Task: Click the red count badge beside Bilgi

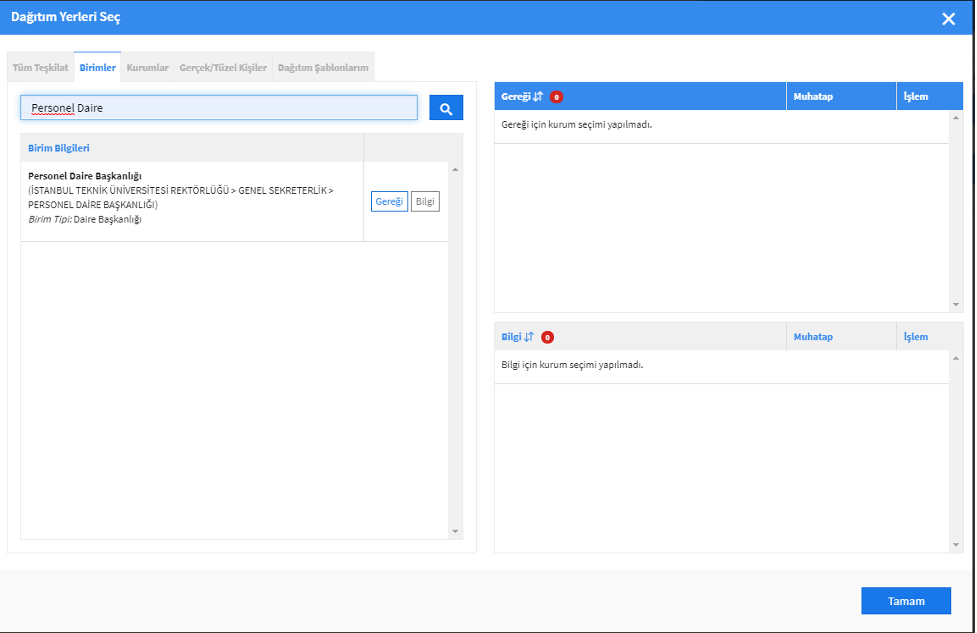Action: coord(547,337)
